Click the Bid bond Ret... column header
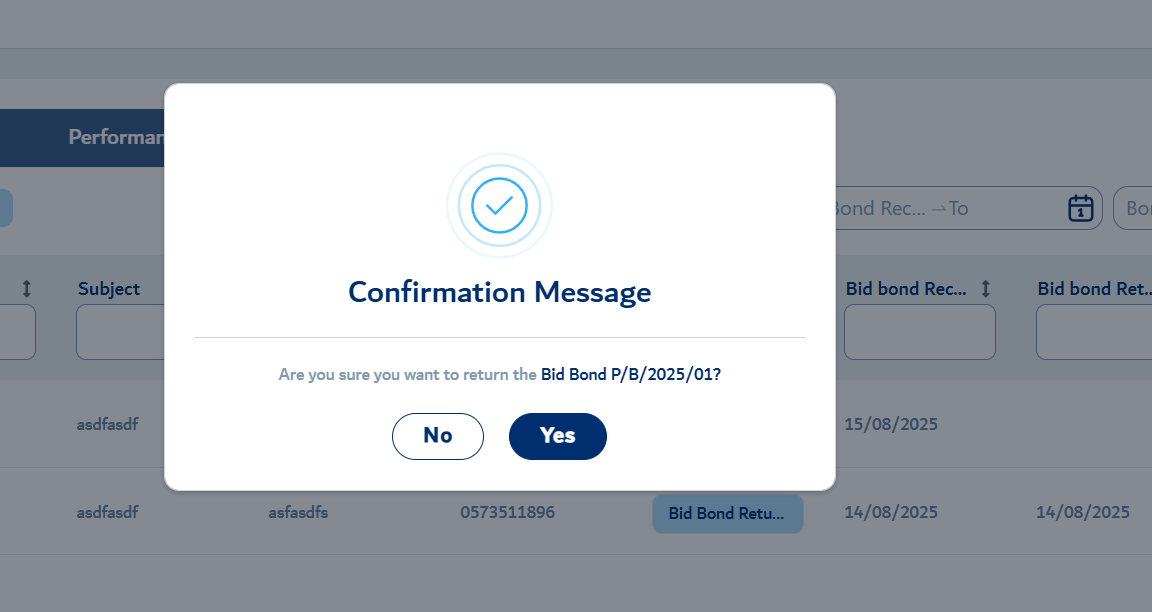Screen dimensions: 1152x612 pos(1094,289)
